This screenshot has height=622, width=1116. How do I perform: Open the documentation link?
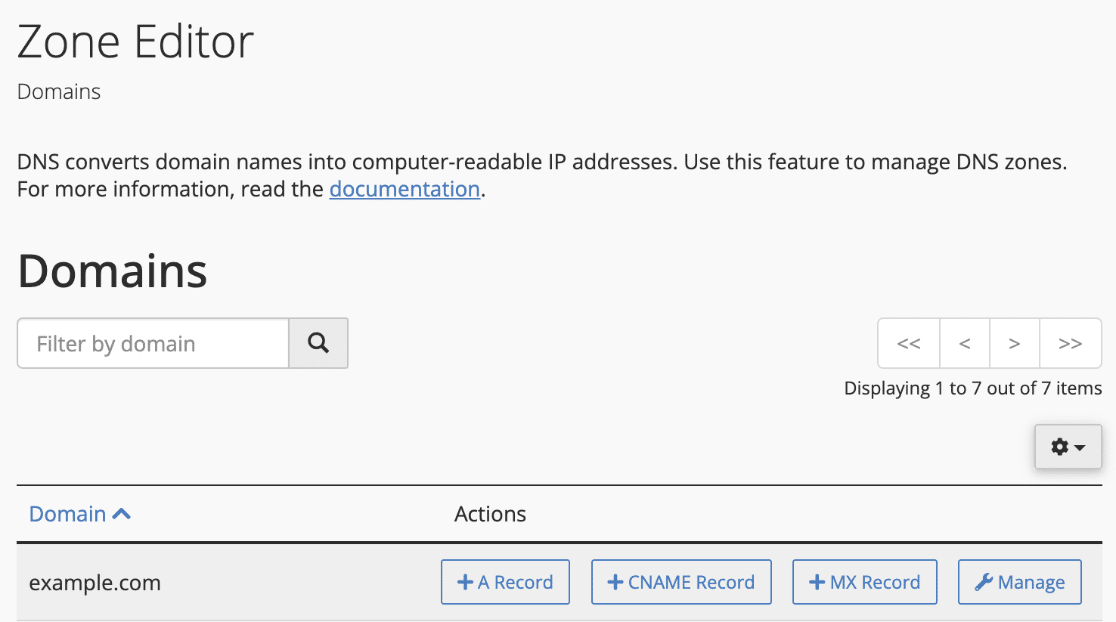404,189
